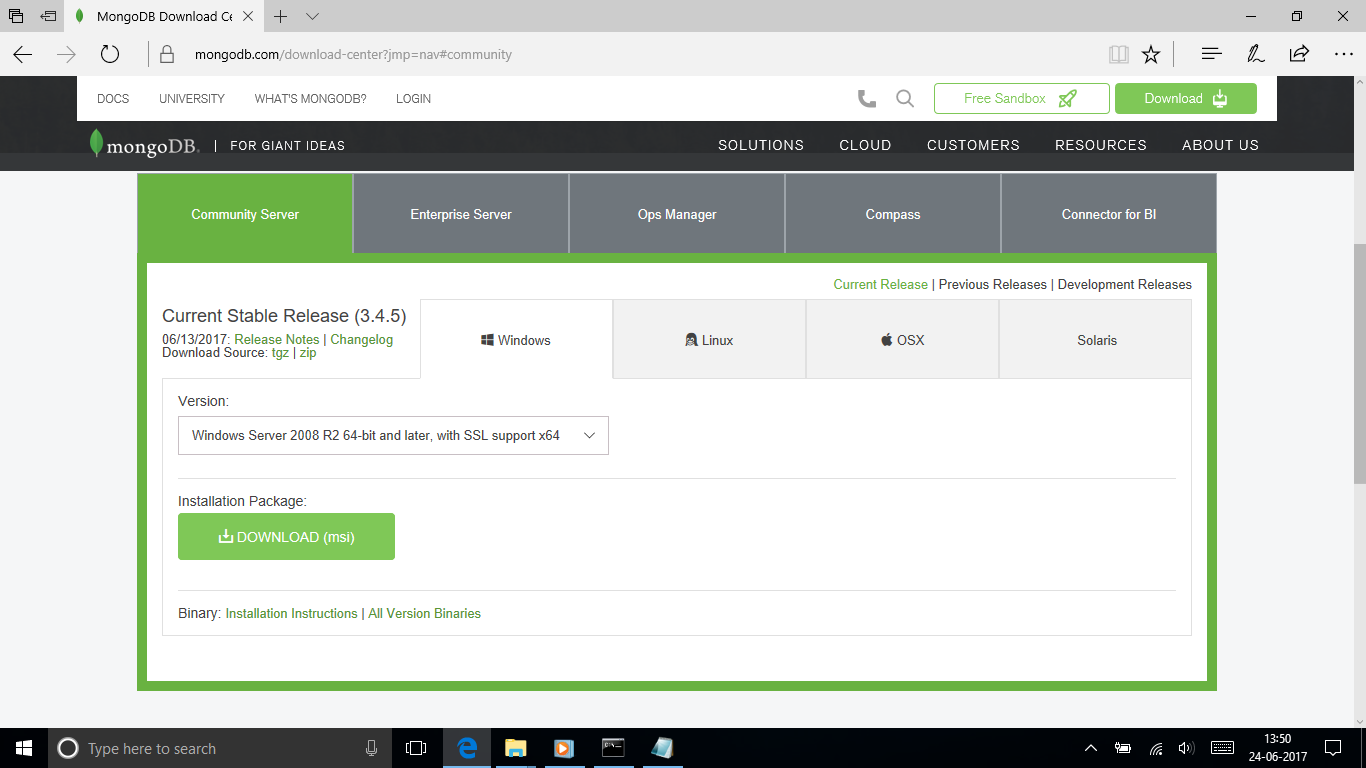Image resolution: width=1366 pixels, height=768 pixels.
Task: Click the refresh page icon
Action: 109,54
